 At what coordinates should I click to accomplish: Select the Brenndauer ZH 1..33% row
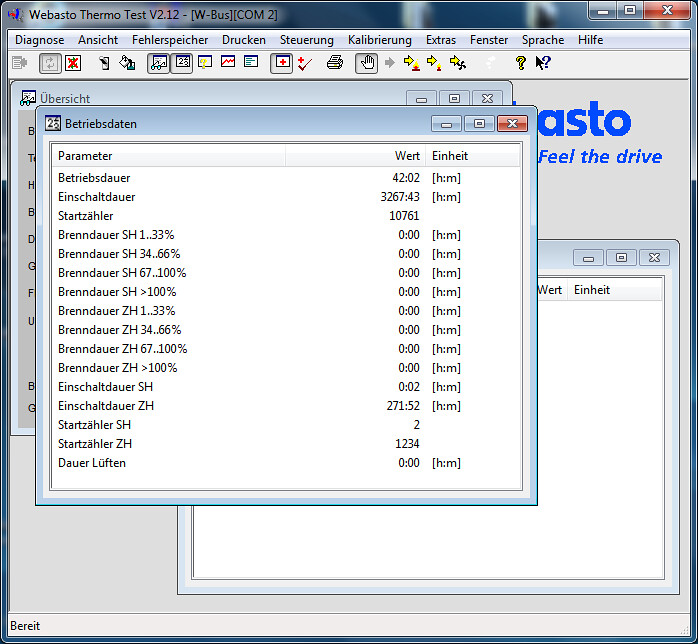[286, 311]
